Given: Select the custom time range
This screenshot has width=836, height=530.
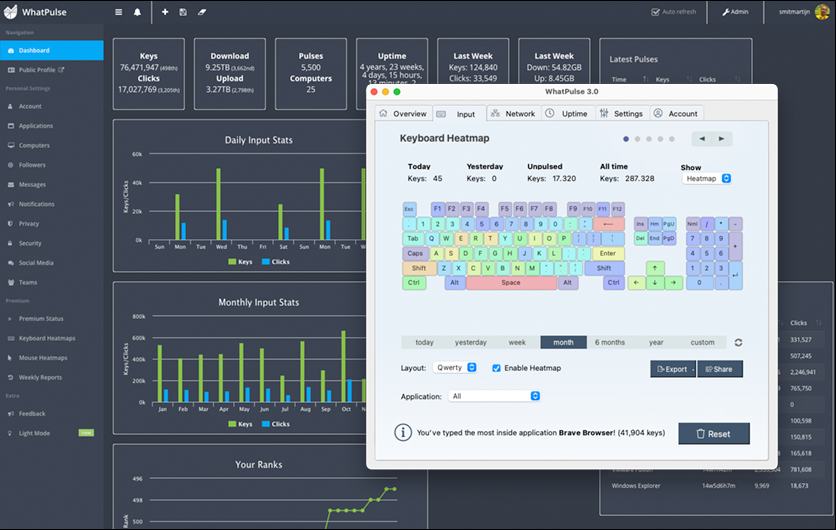Looking at the screenshot, I should 702,342.
